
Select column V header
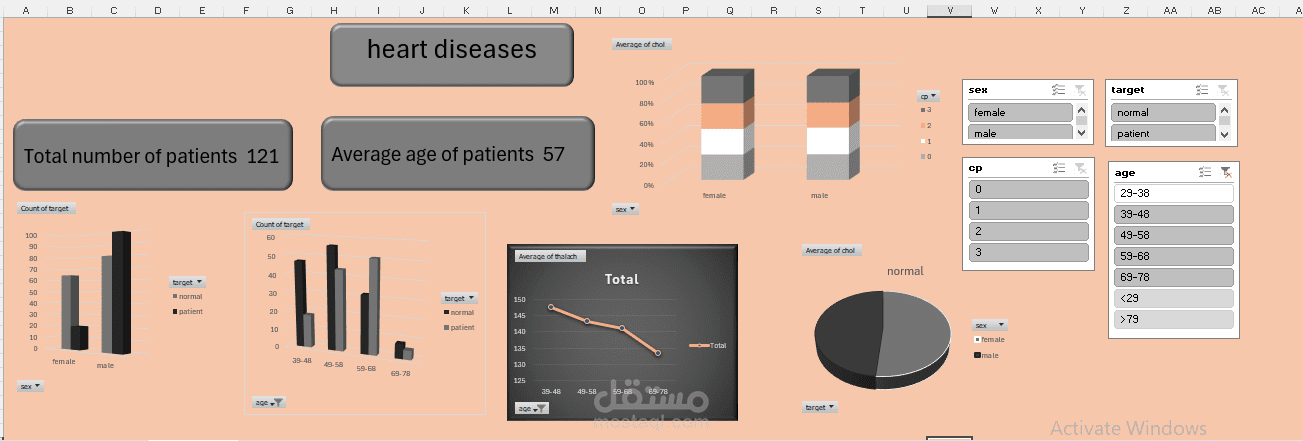click(x=949, y=10)
